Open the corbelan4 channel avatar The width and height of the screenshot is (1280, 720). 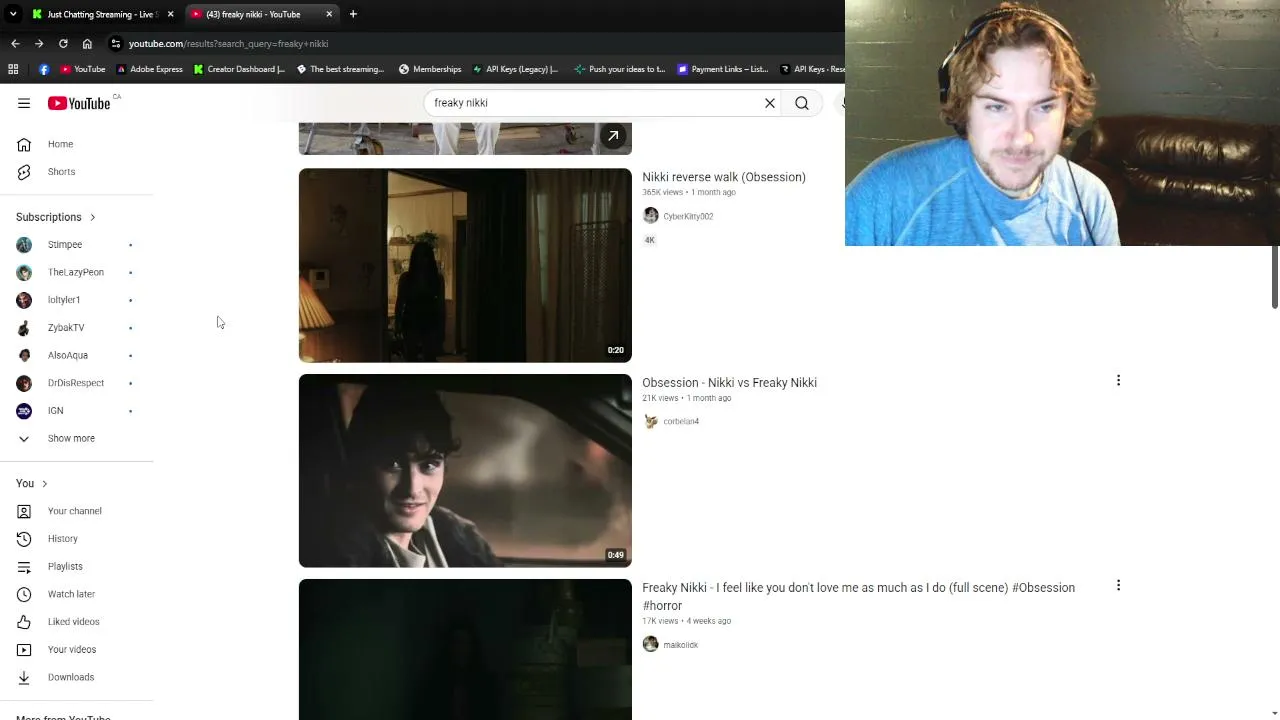[651, 422]
